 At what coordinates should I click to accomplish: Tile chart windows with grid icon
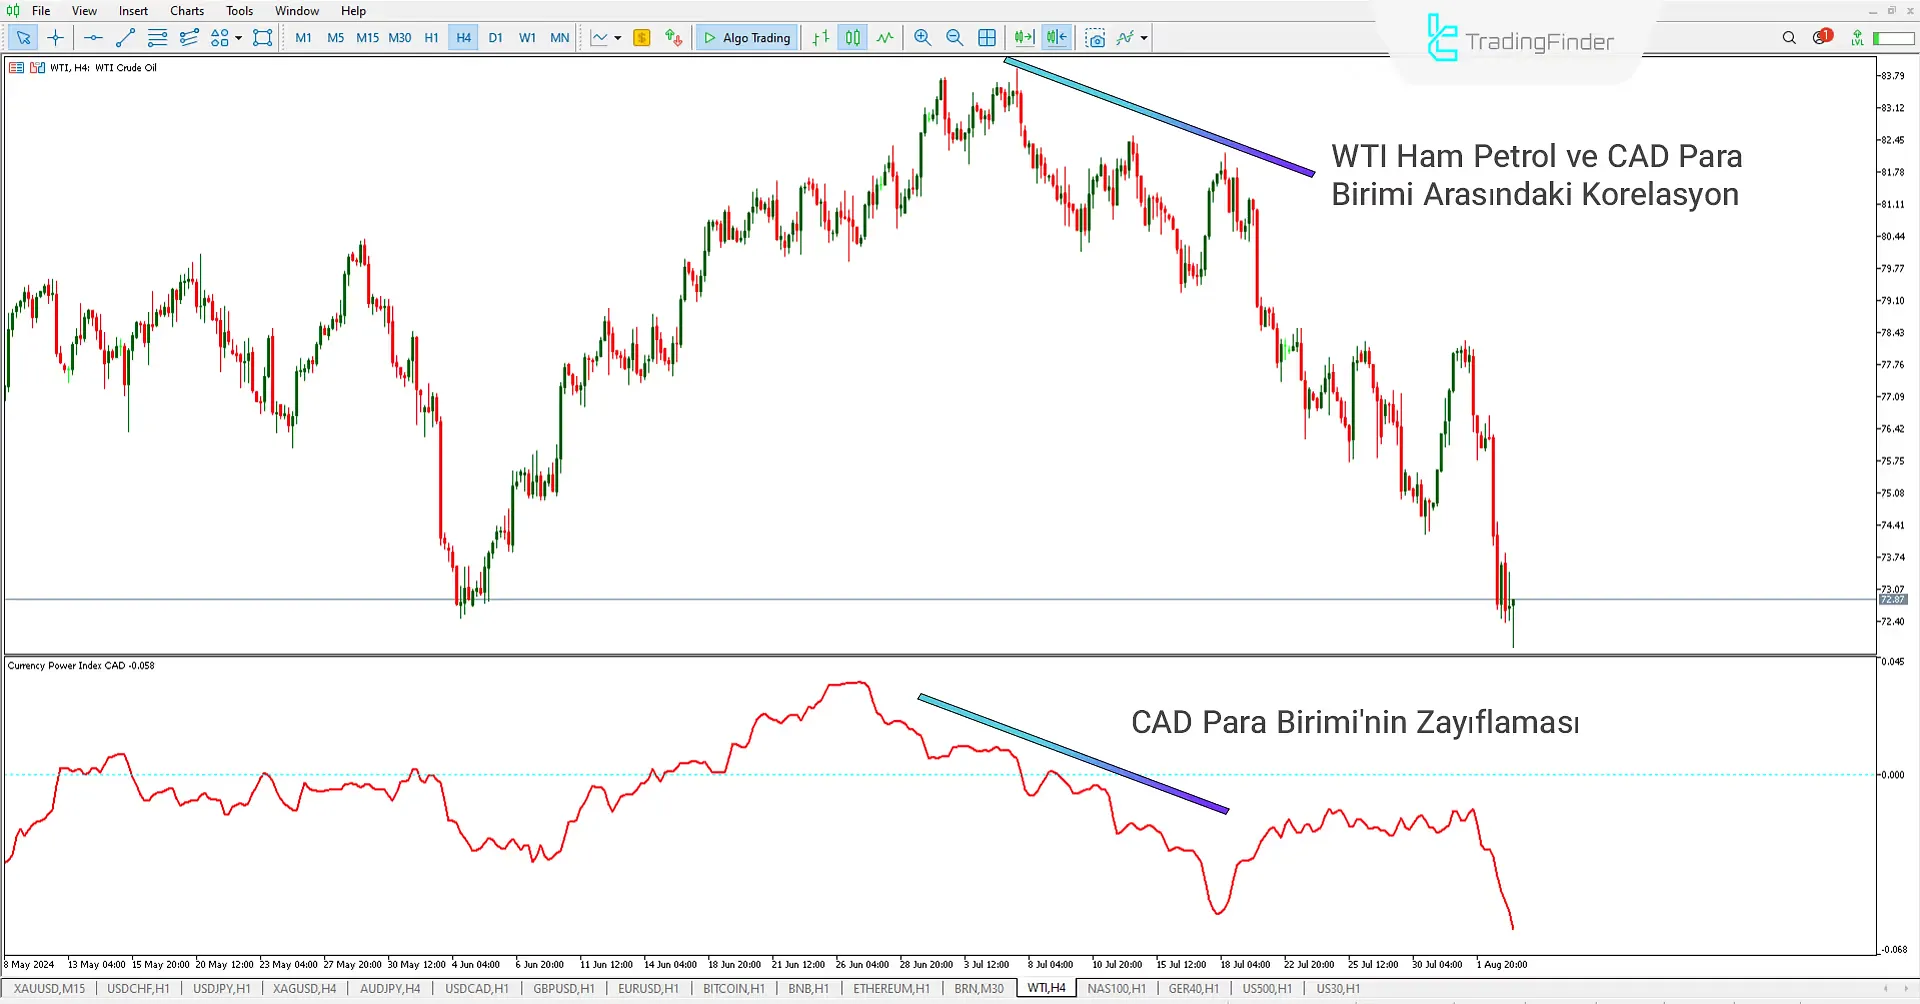coord(987,38)
